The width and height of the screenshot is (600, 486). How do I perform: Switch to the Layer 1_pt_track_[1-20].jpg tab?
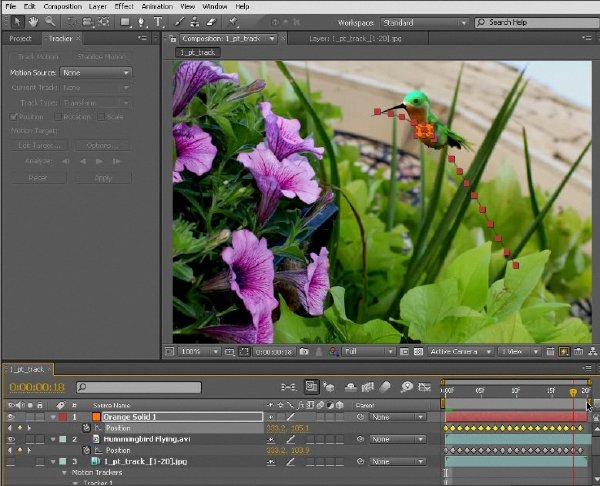(x=355, y=39)
